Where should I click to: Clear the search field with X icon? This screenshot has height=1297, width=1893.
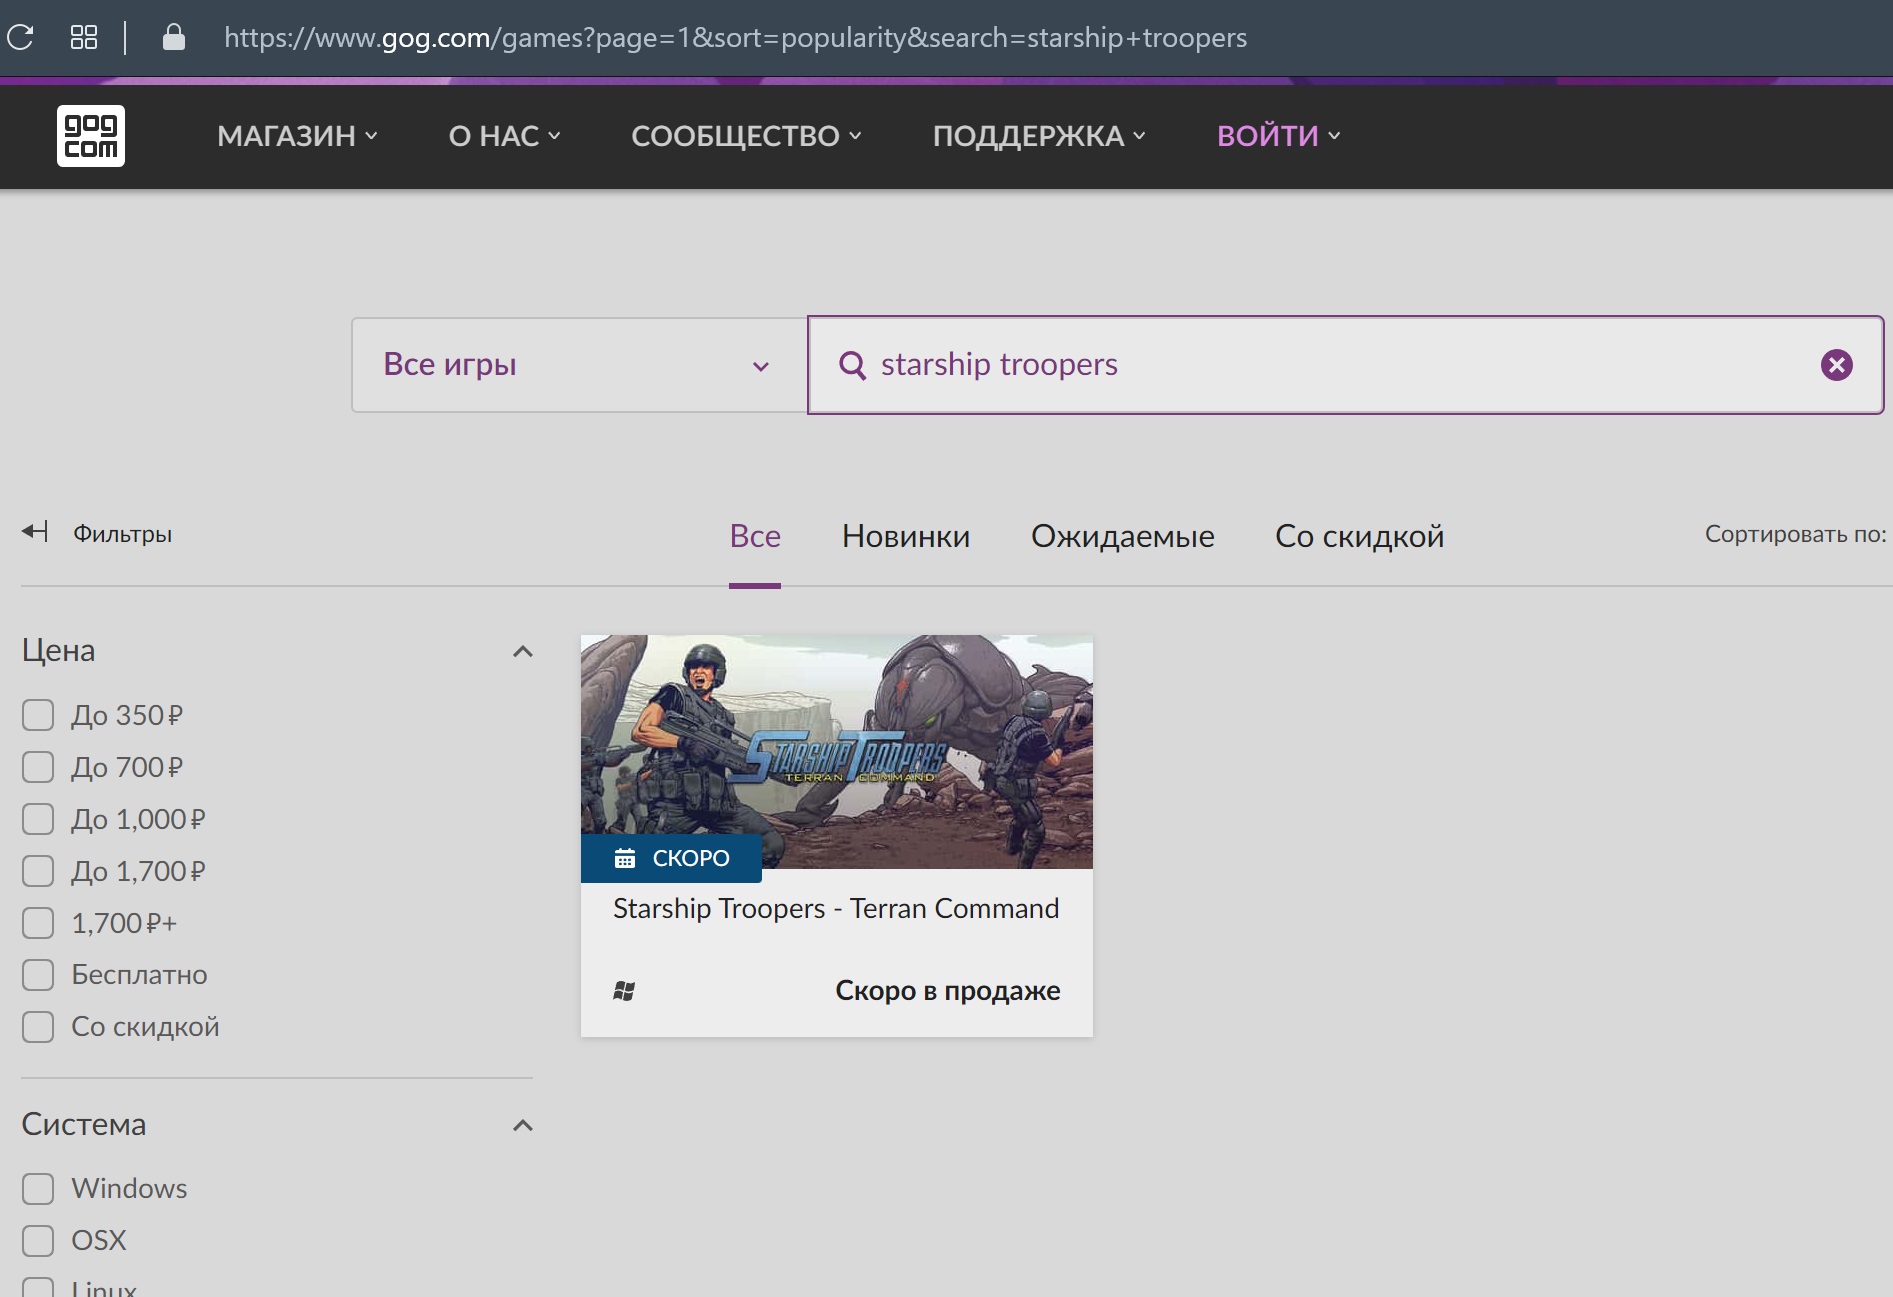click(1836, 365)
